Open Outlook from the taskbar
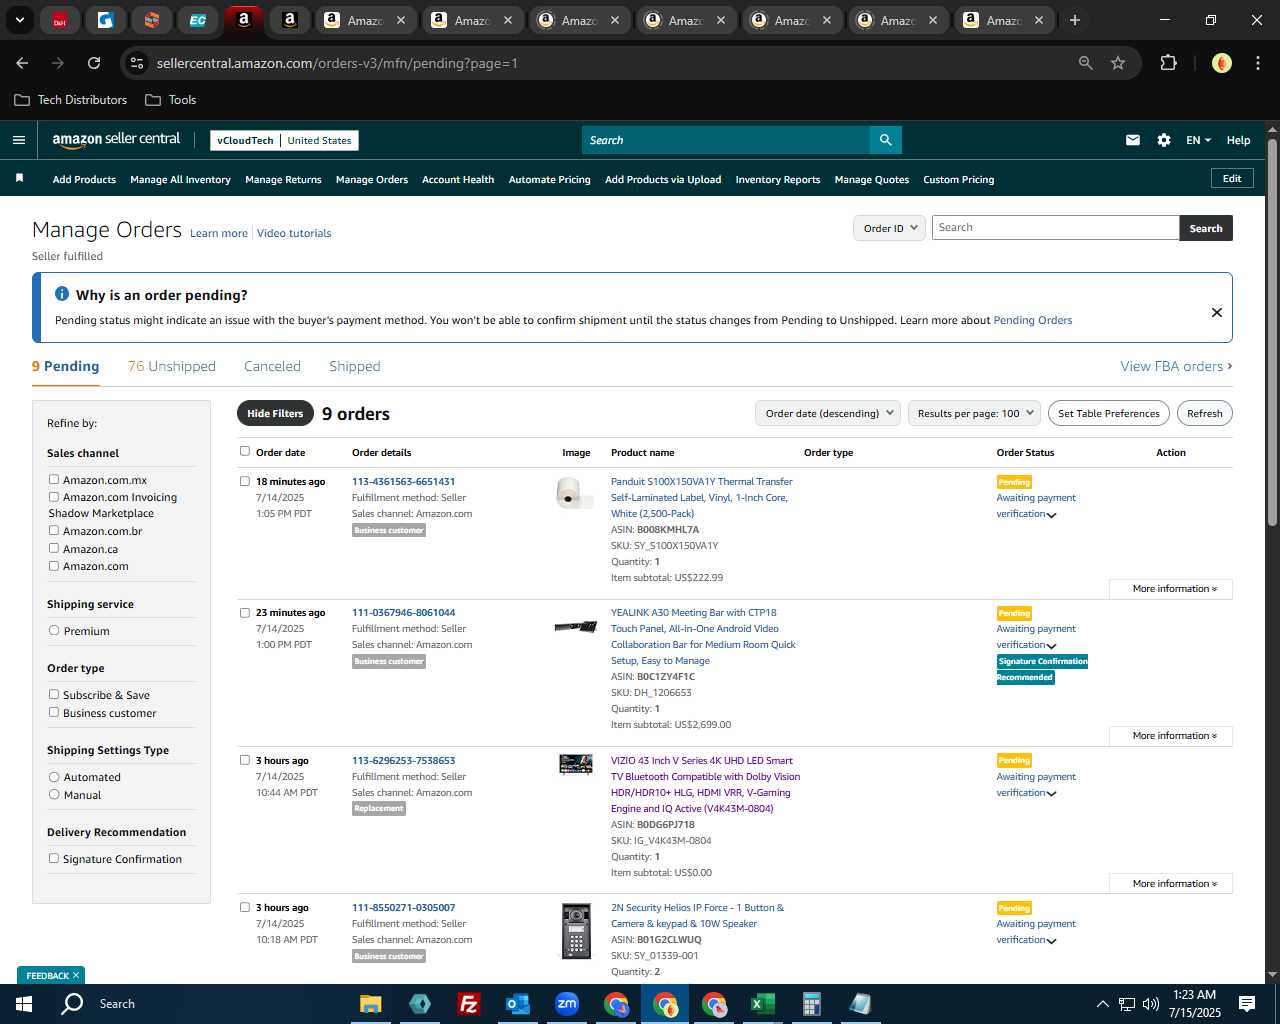Image resolution: width=1280 pixels, height=1024 pixels. 517,1004
